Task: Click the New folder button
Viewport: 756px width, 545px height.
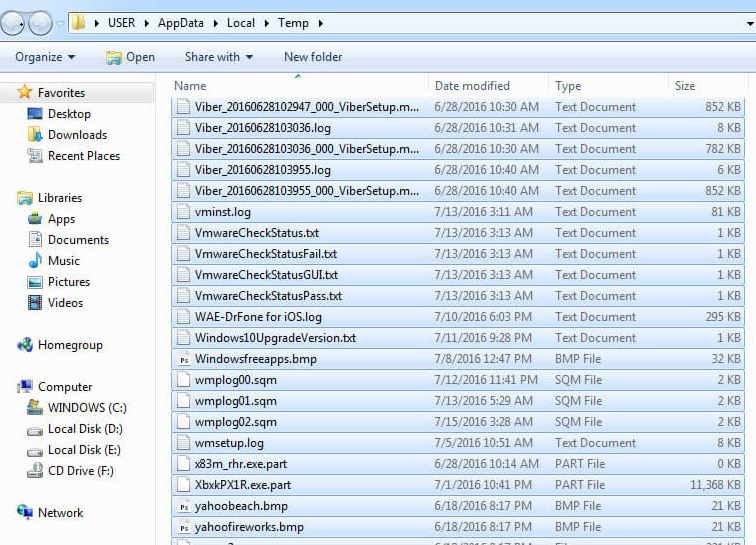Action: click(x=312, y=57)
